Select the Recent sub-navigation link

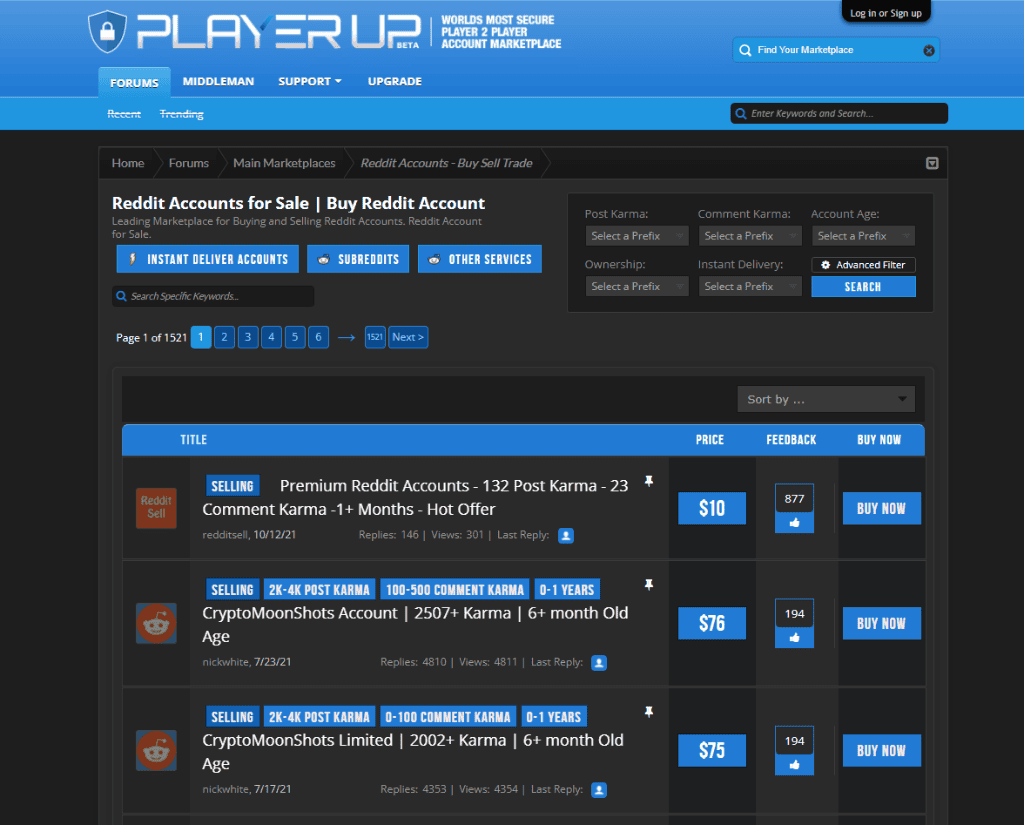point(124,114)
